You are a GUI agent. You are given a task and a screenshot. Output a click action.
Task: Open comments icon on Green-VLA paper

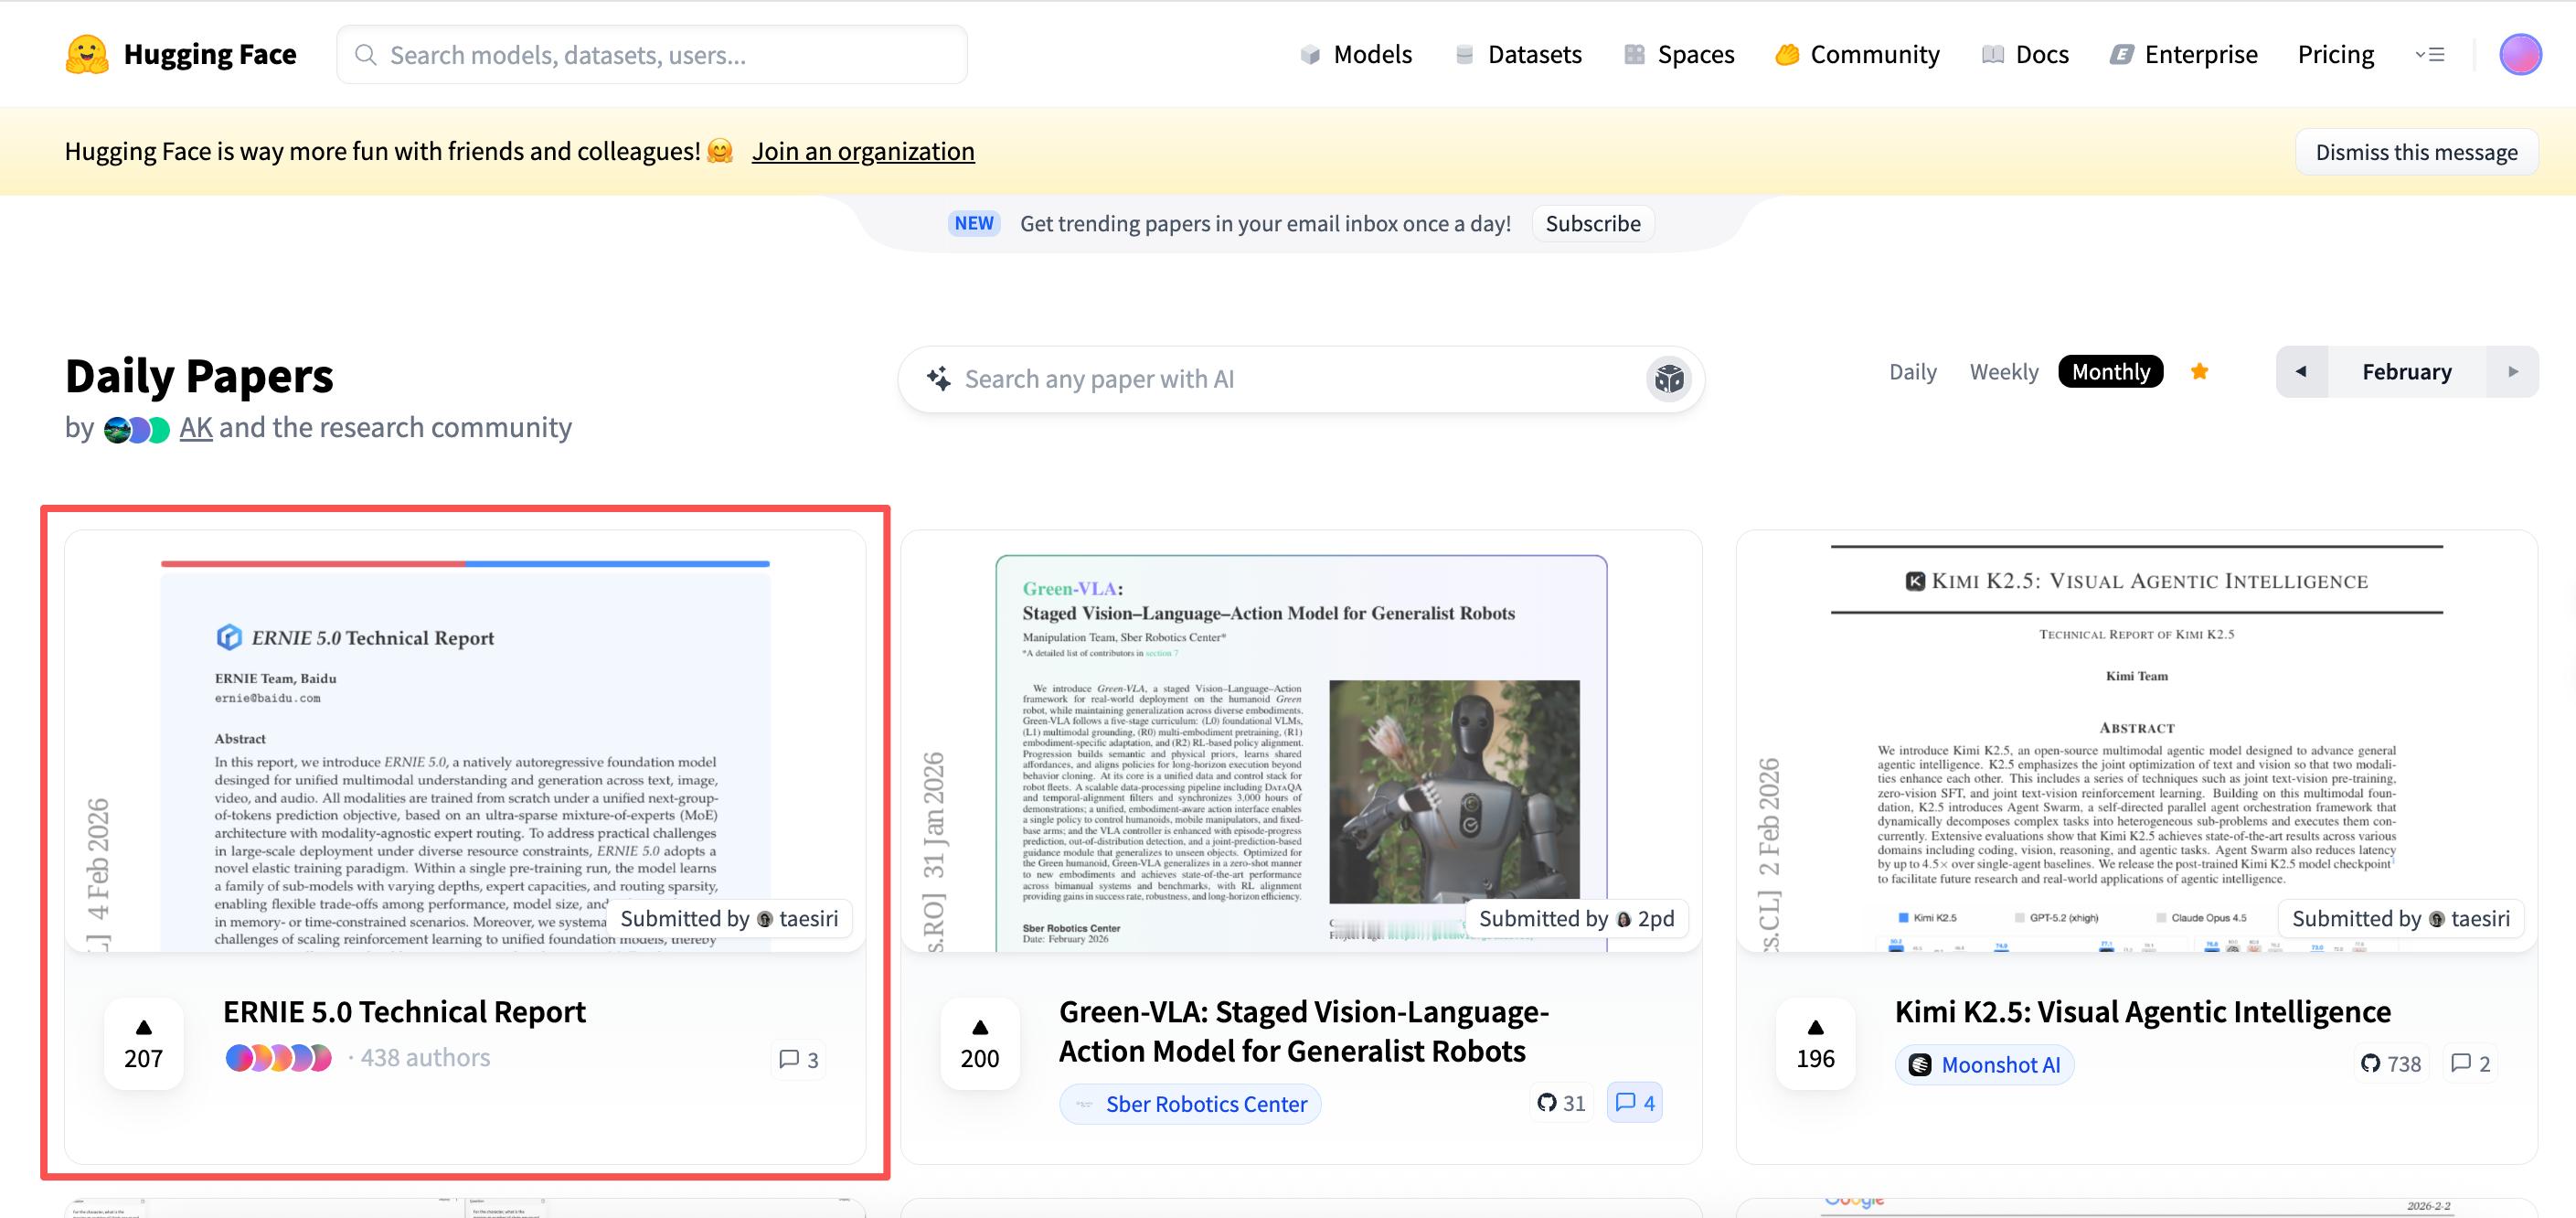1635,1102
